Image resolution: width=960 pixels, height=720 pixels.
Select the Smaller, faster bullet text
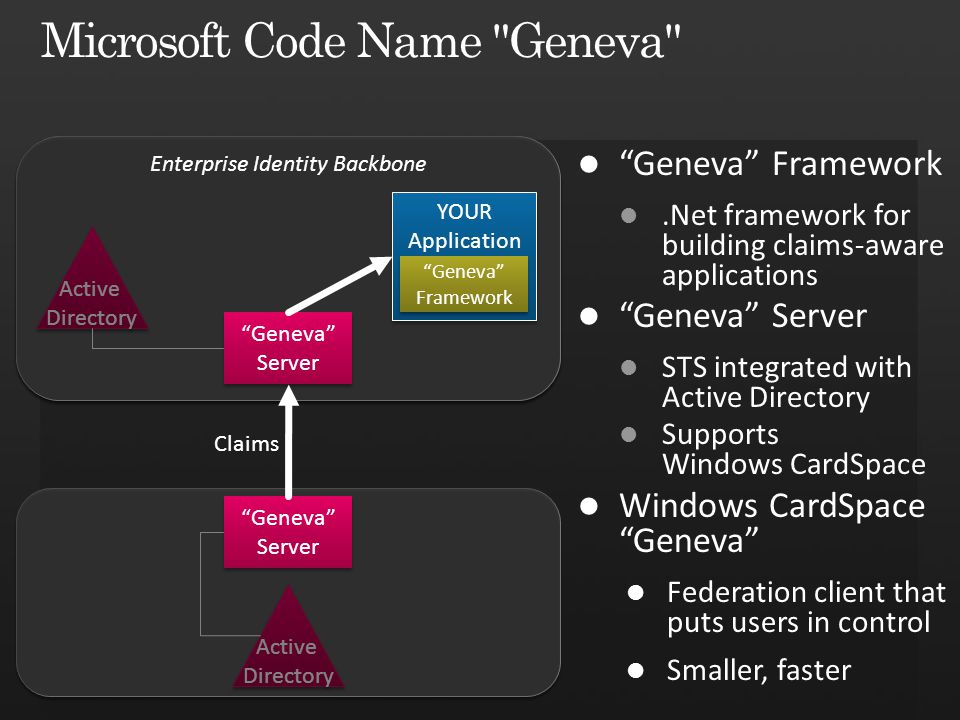759,670
